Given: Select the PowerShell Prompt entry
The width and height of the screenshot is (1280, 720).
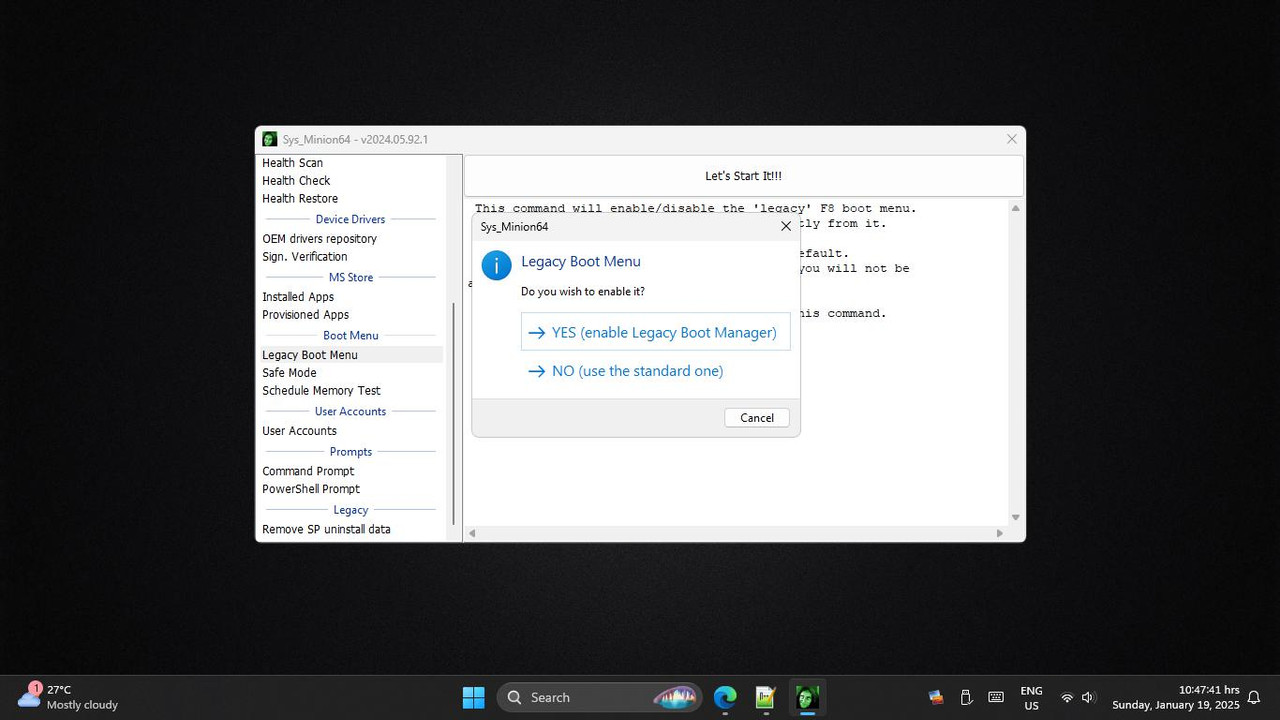Looking at the screenshot, I should (311, 489).
